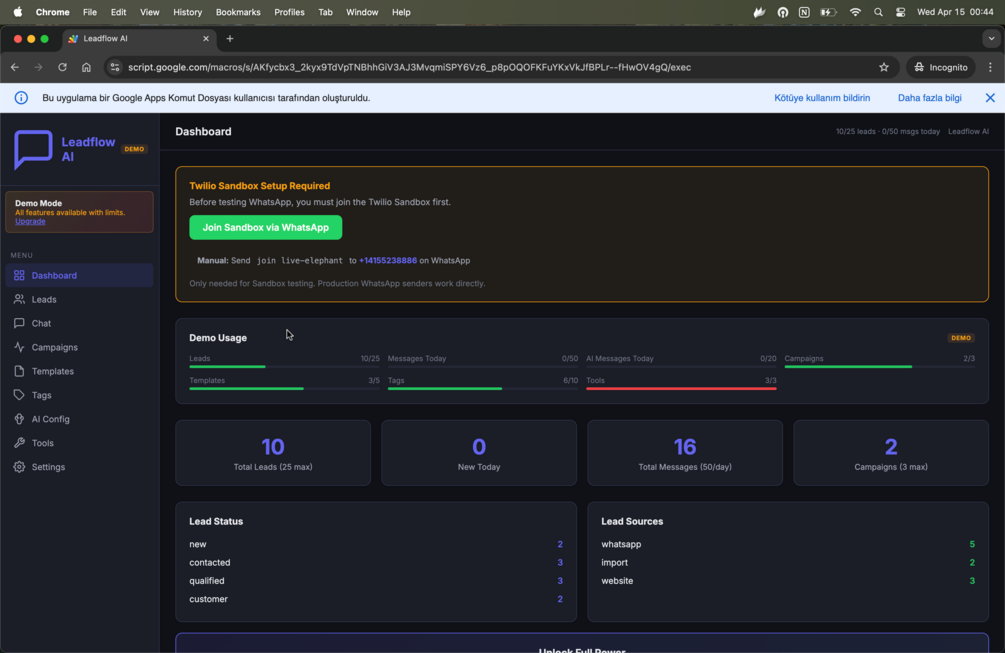Go back with browser back arrow
Image resolution: width=1005 pixels, height=653 pixels.
(15, 67)
